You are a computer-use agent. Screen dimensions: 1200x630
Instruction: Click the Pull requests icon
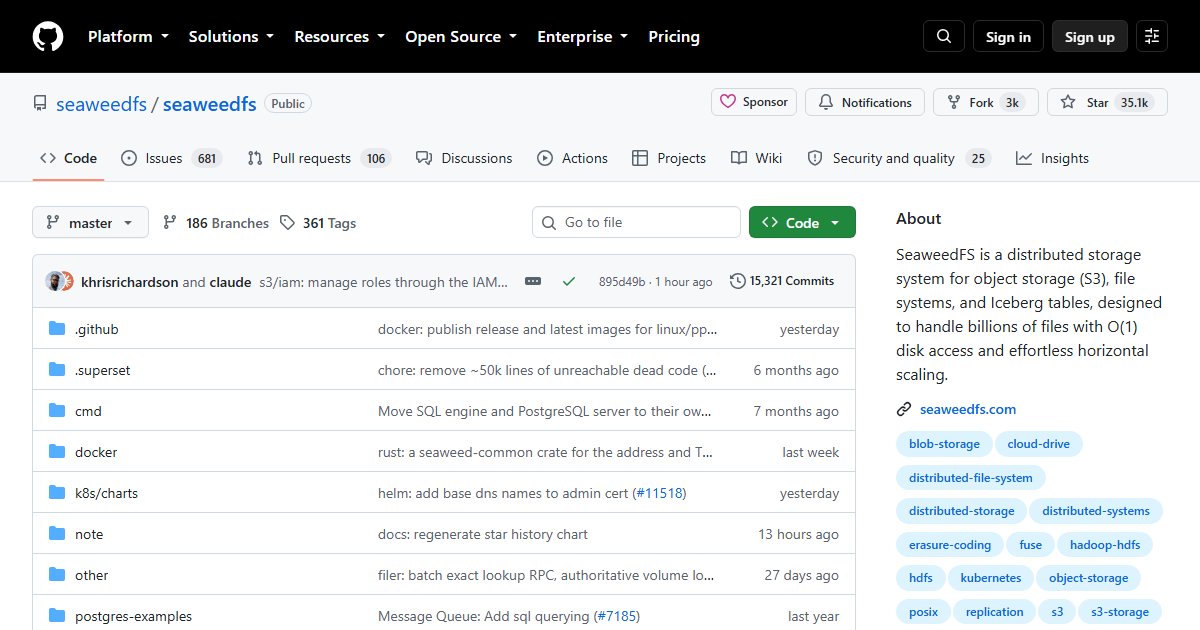point(255,158)
